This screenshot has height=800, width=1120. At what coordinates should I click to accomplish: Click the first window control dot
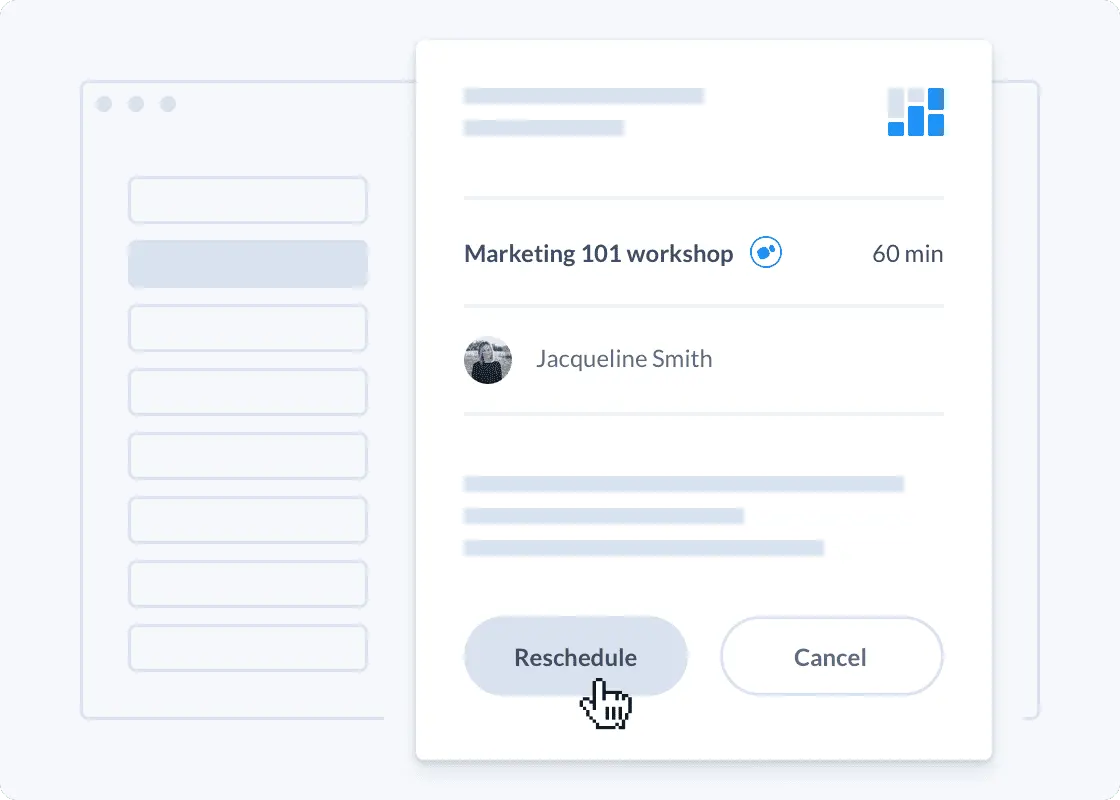(x=104, y=104)
